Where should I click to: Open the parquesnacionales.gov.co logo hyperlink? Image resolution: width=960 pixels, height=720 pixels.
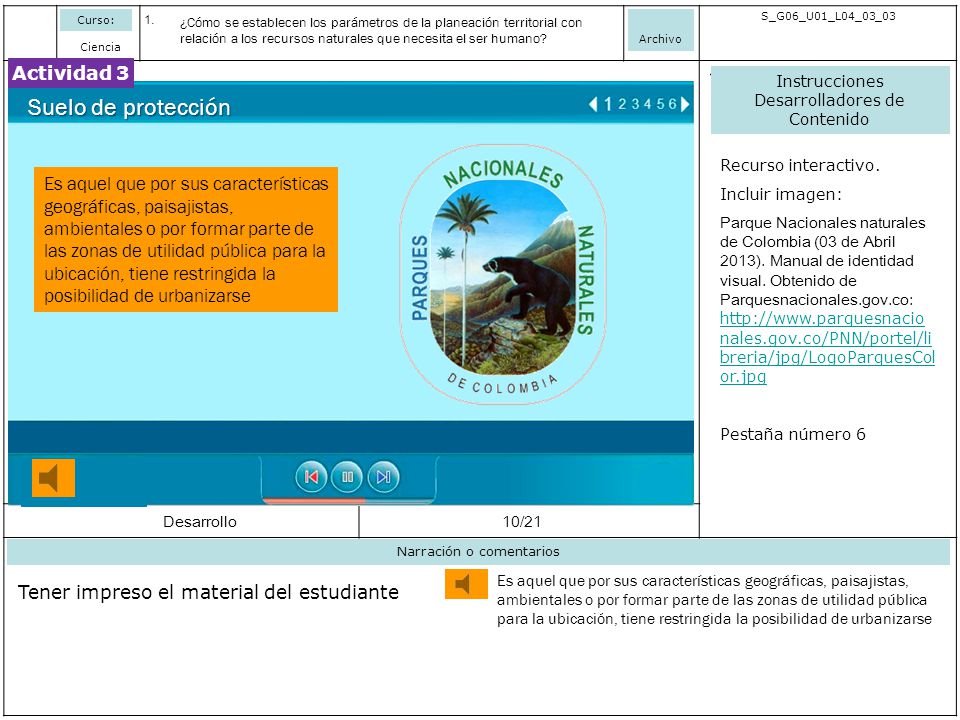tap(827, 347)
